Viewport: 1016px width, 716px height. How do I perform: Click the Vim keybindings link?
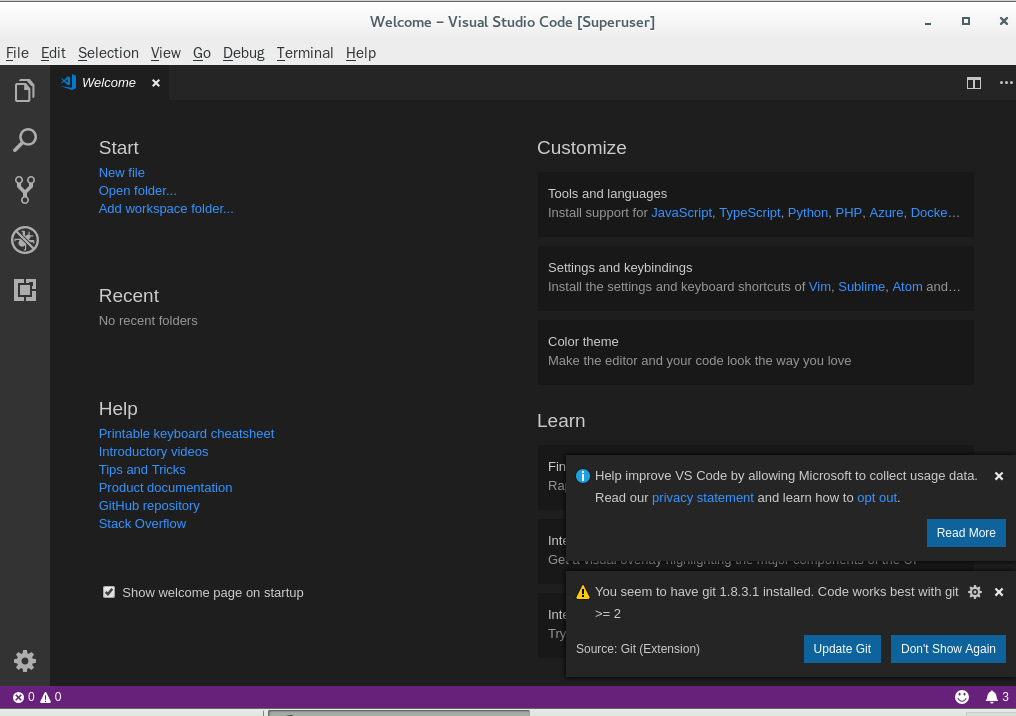(x=819, y=287)
